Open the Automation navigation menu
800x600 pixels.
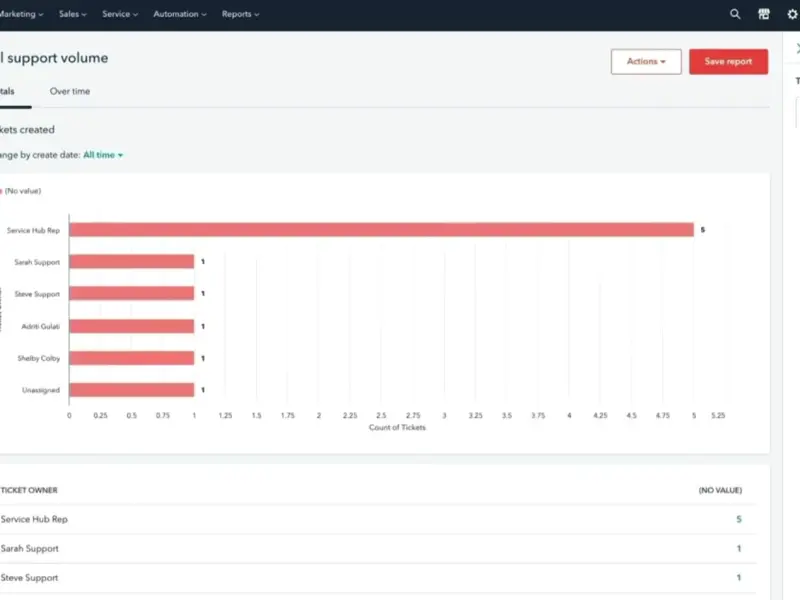[x=180, y=15]
